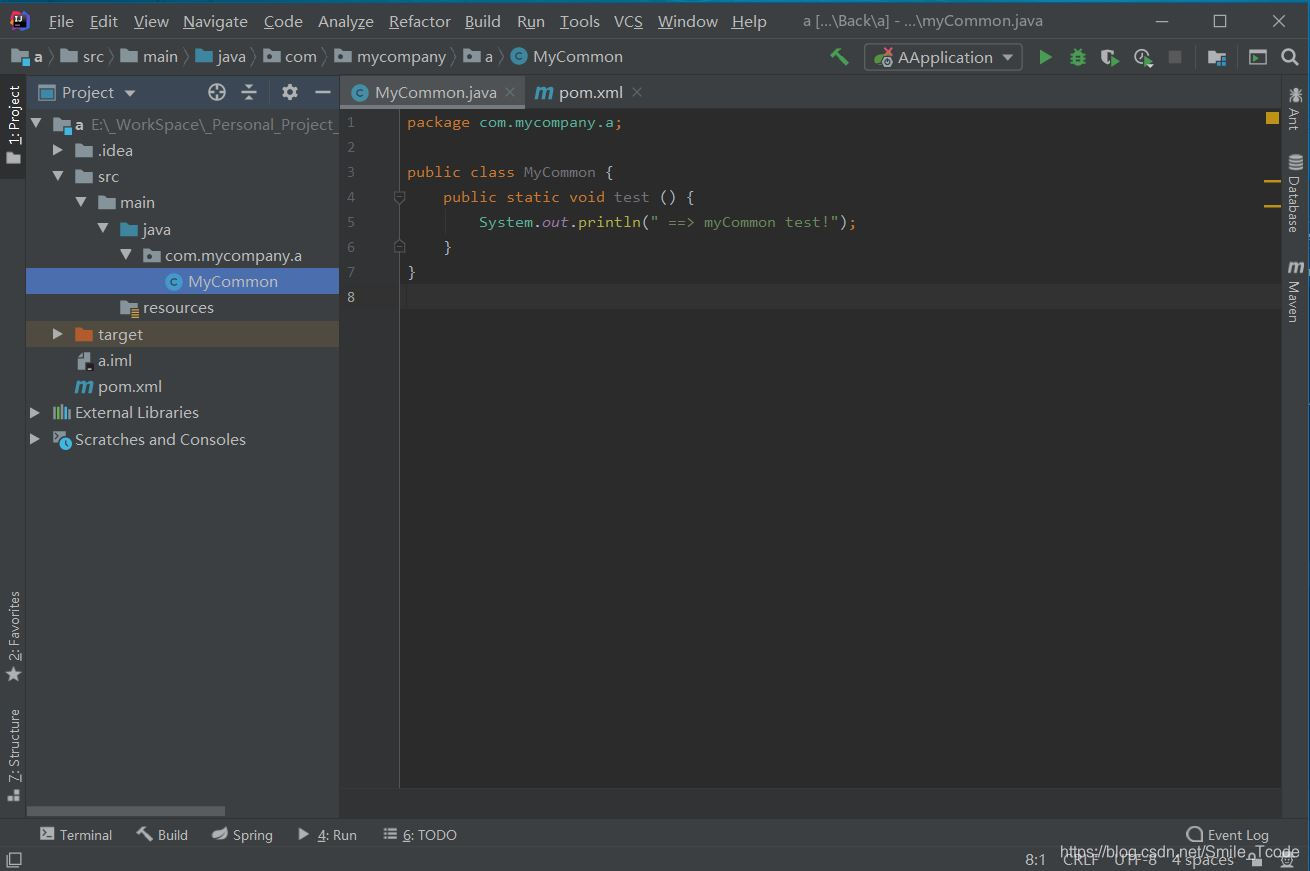
Task: Click the Search Everywhere magnifier
Action: point(1290,57)
